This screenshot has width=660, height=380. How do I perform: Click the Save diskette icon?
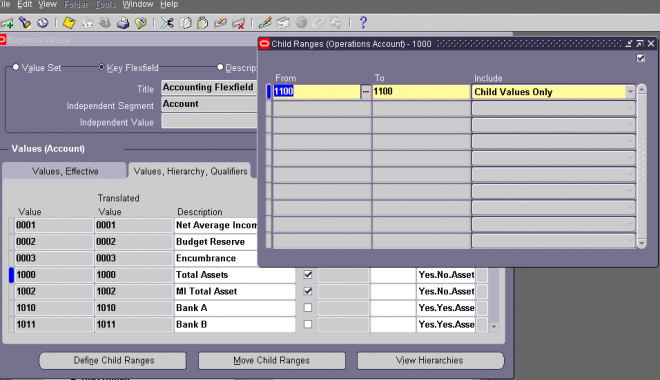point(69,23)
